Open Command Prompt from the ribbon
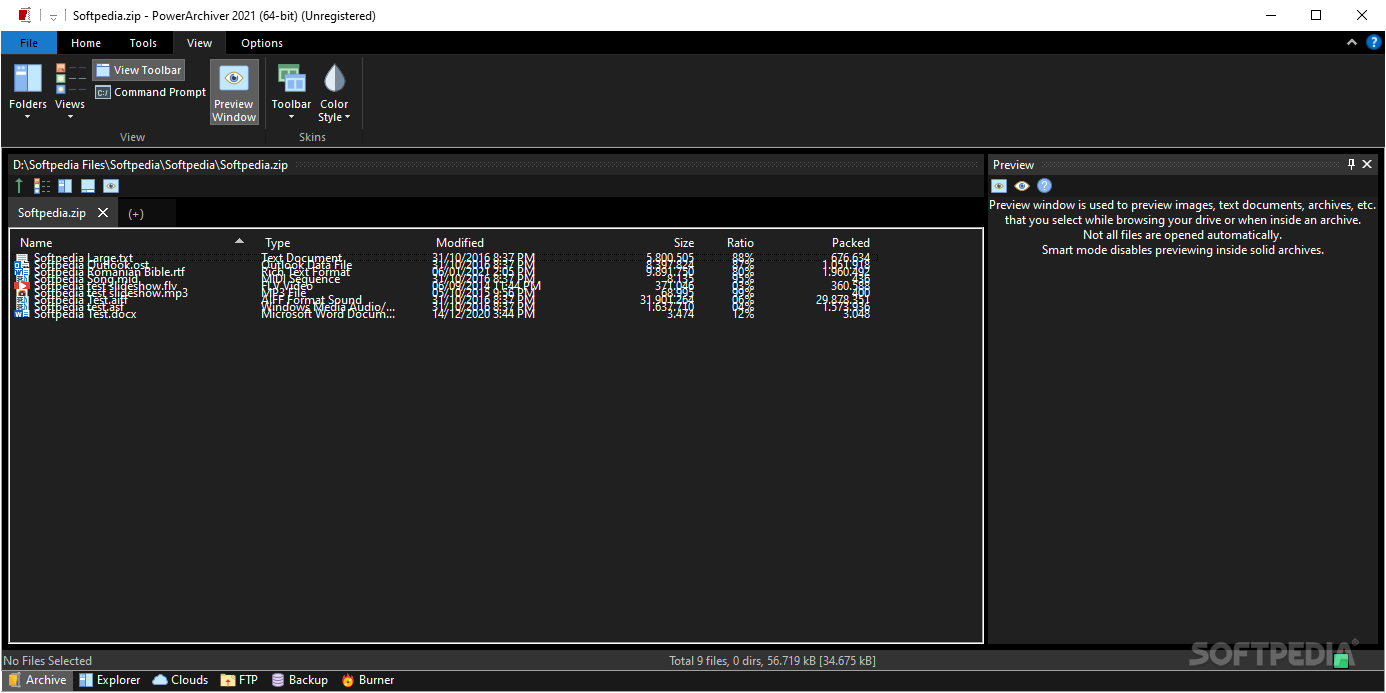Screen dimensions: 1386x693 tap(151, 92)
